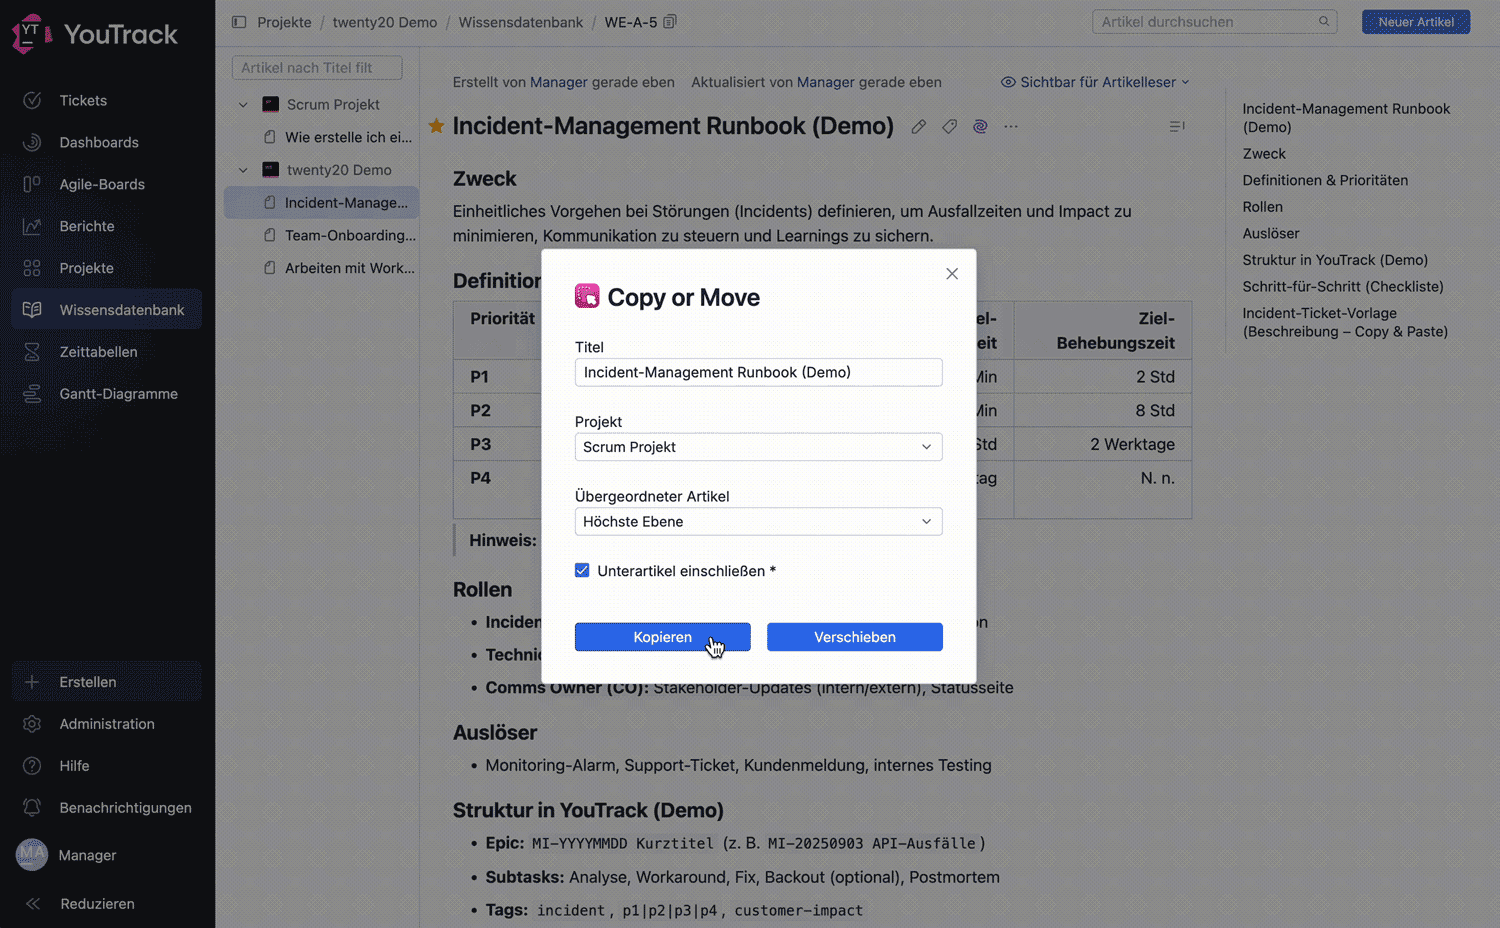Click the tag icon next to title
Image resolution: width=1500 pixels, height=928 pixels.
(x=949, y=127)
